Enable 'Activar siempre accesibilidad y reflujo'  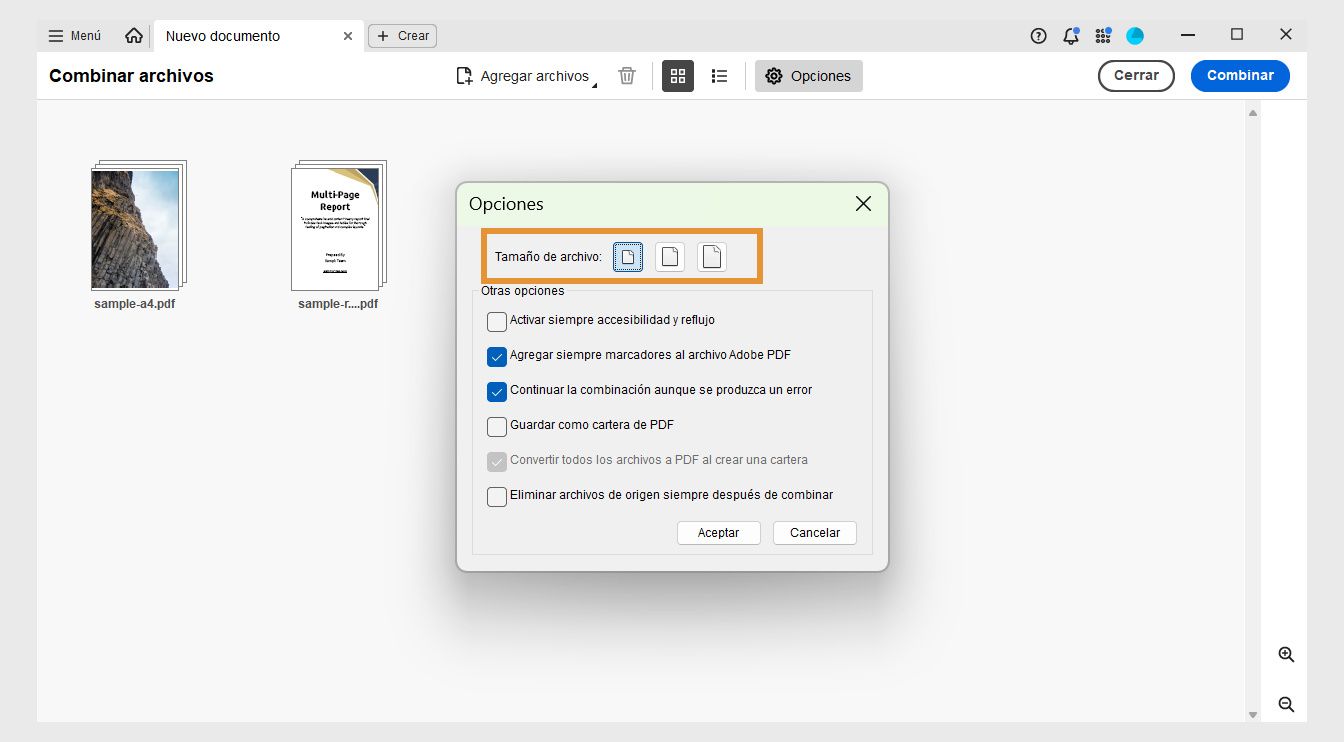497,321
